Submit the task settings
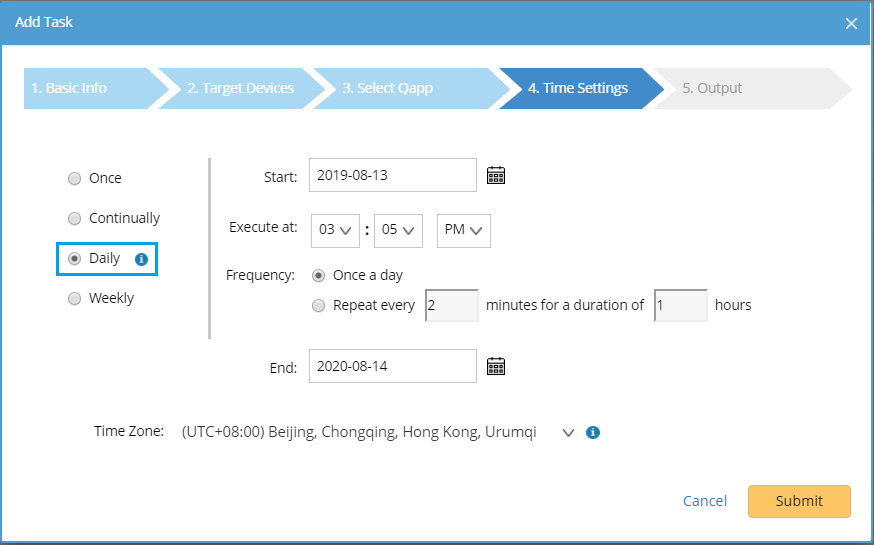Image resolution: width=874 pixels, height=545 pixels. point(799,501)
